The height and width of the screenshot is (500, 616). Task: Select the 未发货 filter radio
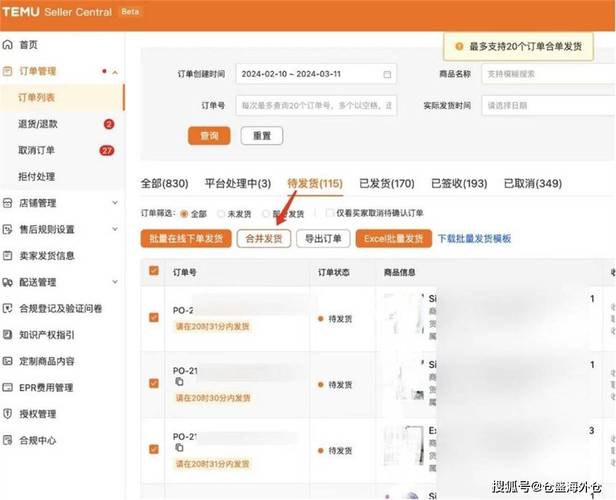(x=221, y=214)
